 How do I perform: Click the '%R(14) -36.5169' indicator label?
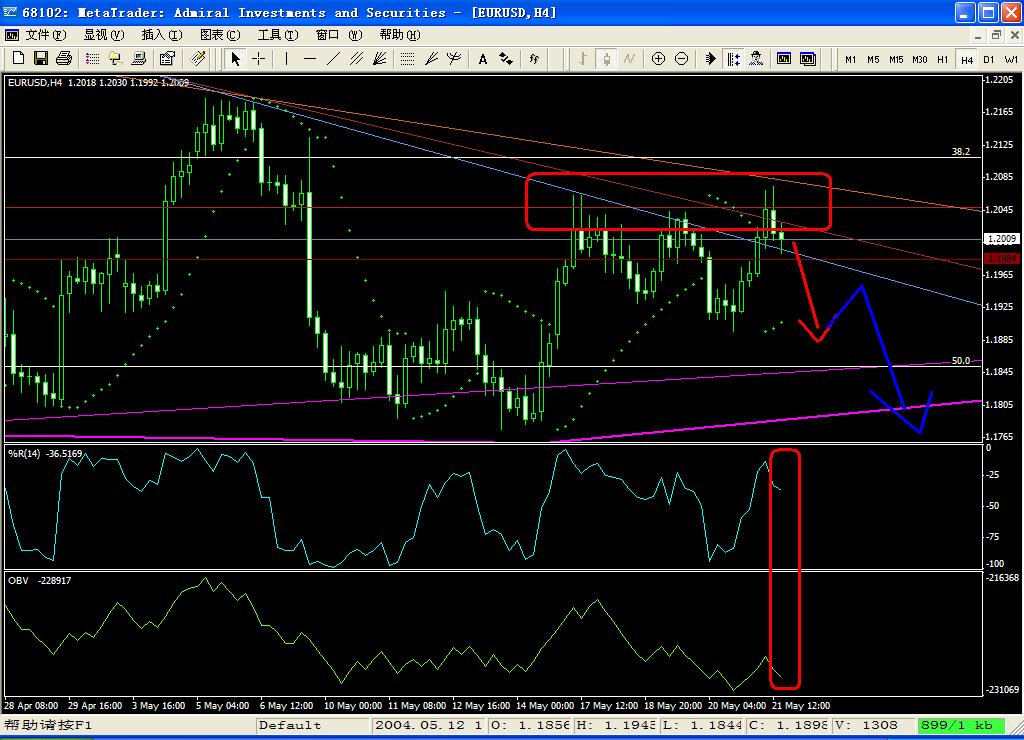45,453
